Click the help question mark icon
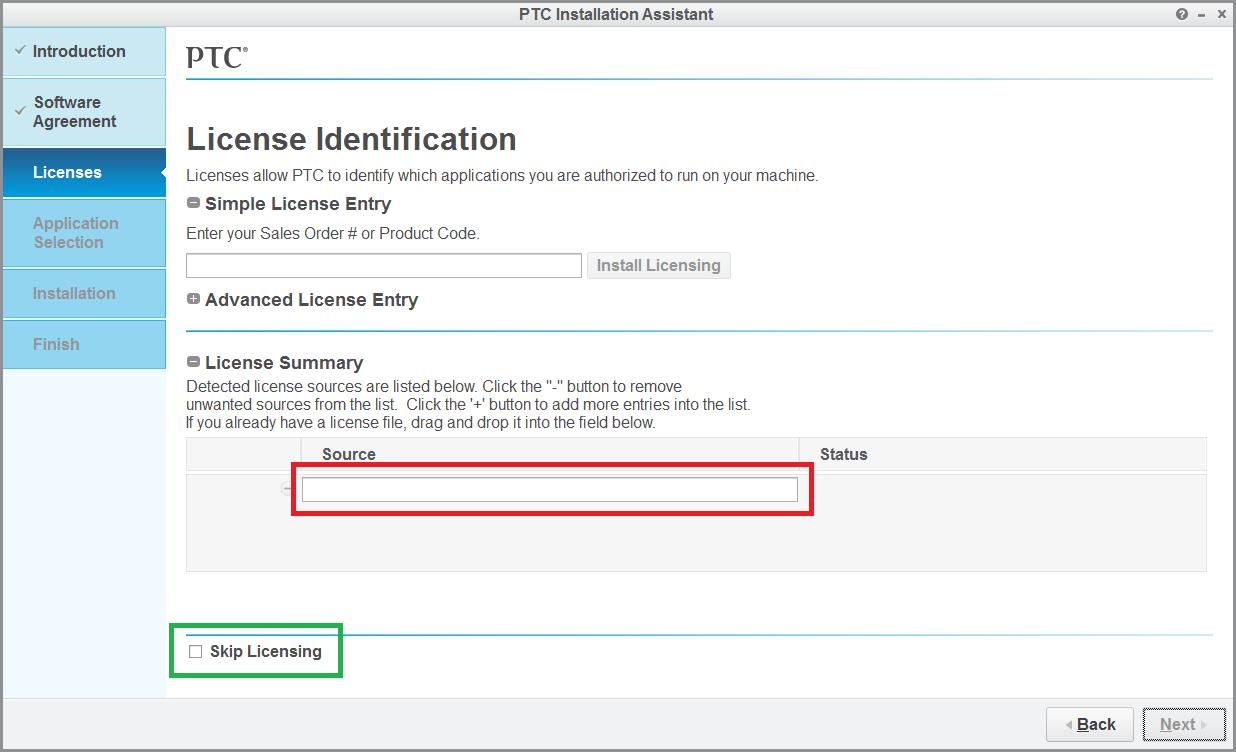The image size is (1236, 752). point(1182,14)
